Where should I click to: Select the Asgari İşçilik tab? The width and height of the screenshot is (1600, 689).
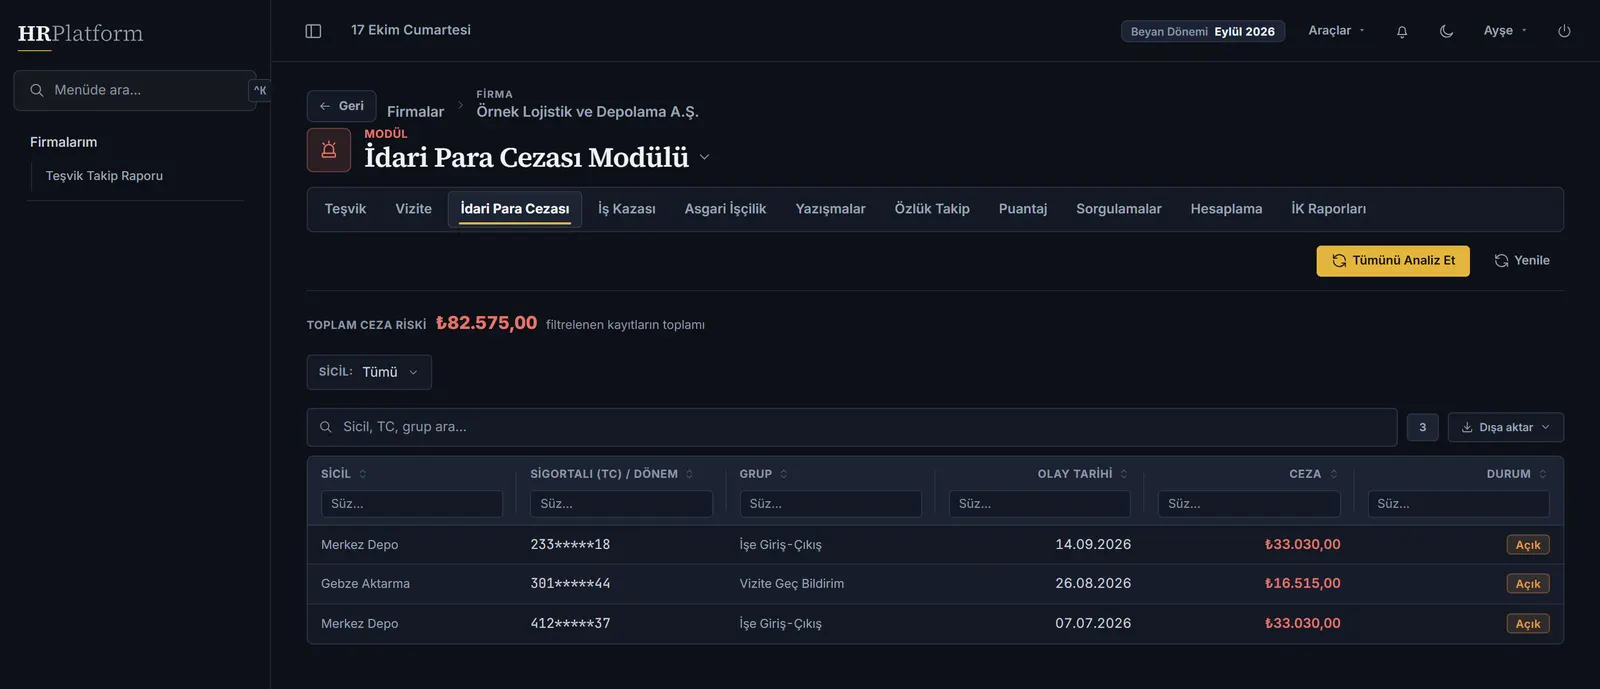click(725, 209)
